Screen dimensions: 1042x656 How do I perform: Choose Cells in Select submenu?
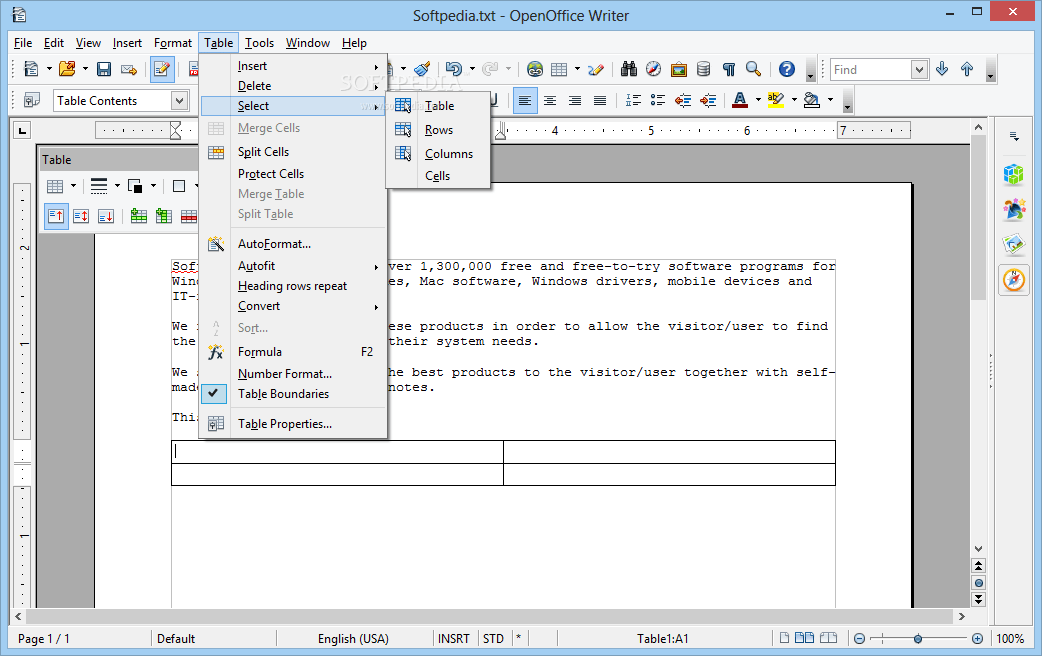tap(439, 176)
